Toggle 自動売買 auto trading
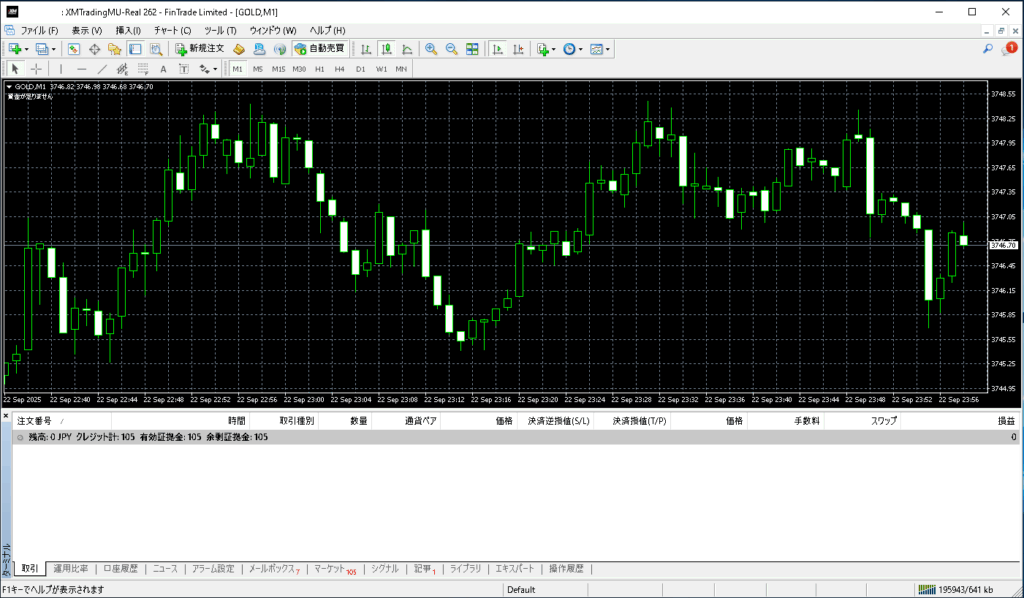 tap(320, 48)
